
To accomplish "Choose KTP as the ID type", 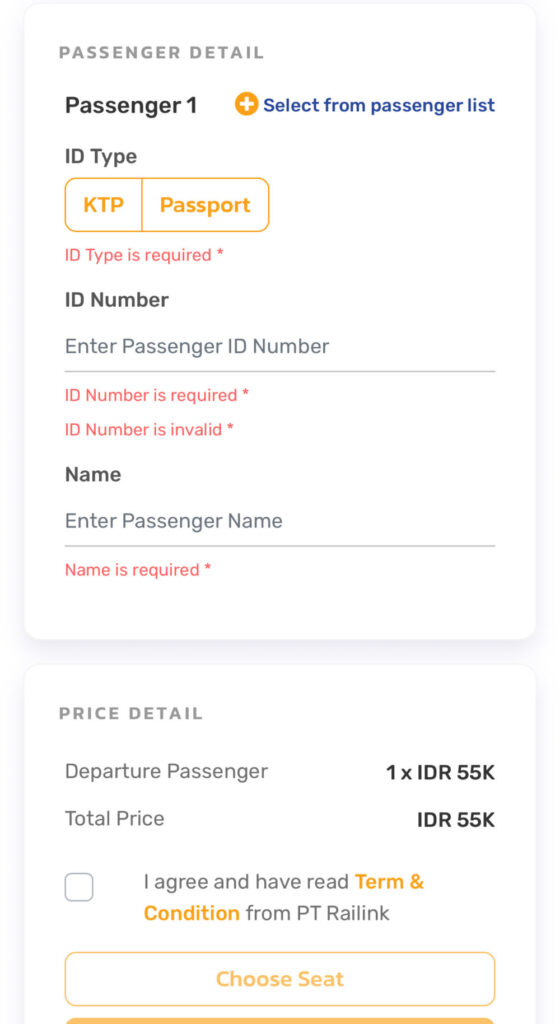I will click(x=103, y=205).
